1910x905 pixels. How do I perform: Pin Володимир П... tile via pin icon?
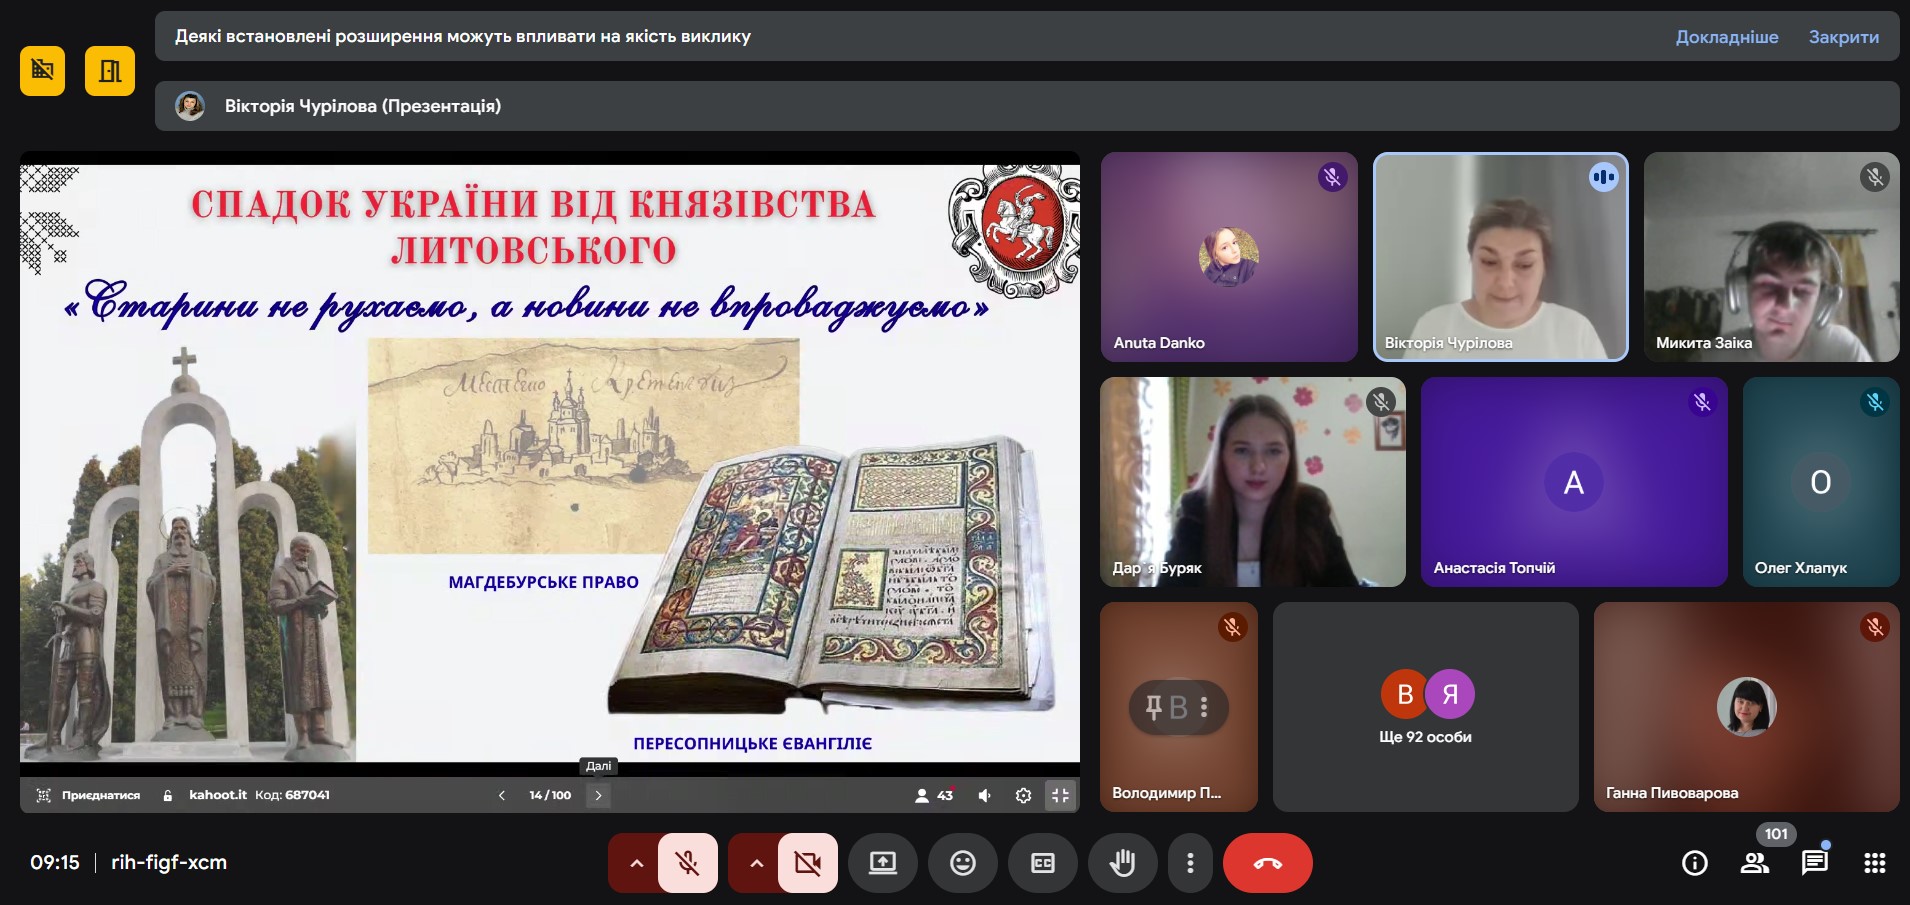click(x=1153, y=708)
